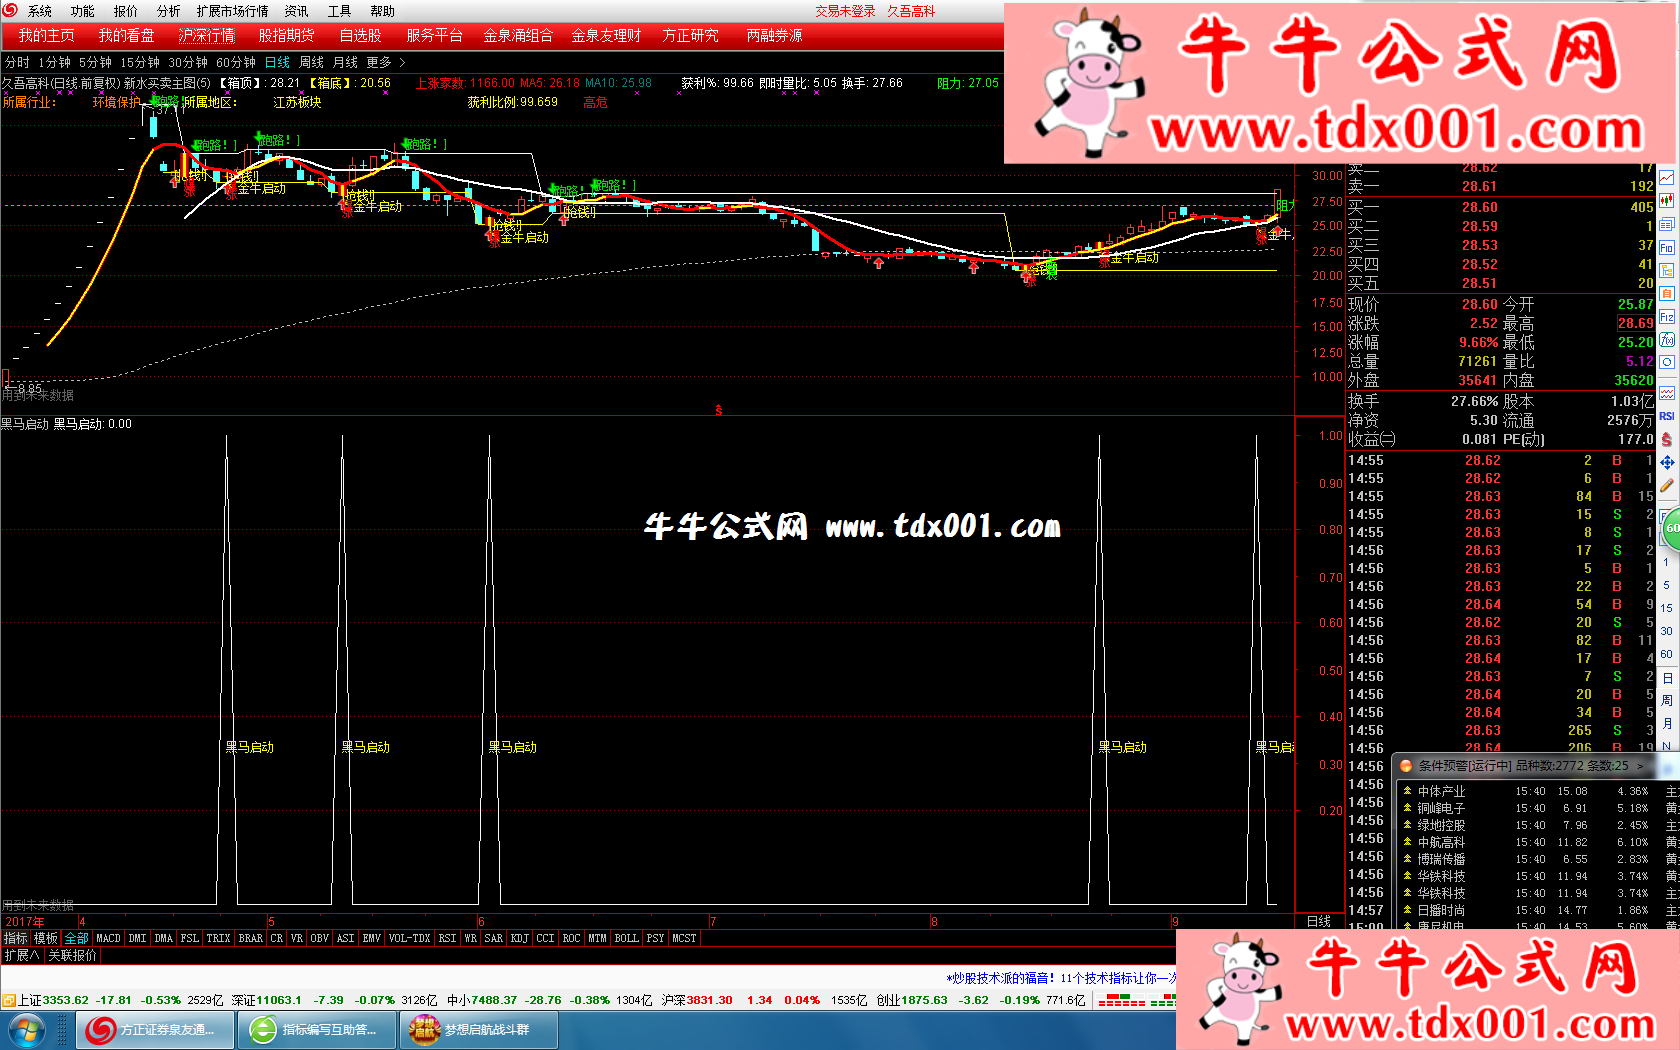
Task: Click the red dollar sign icon
Action: [1667, 439]
